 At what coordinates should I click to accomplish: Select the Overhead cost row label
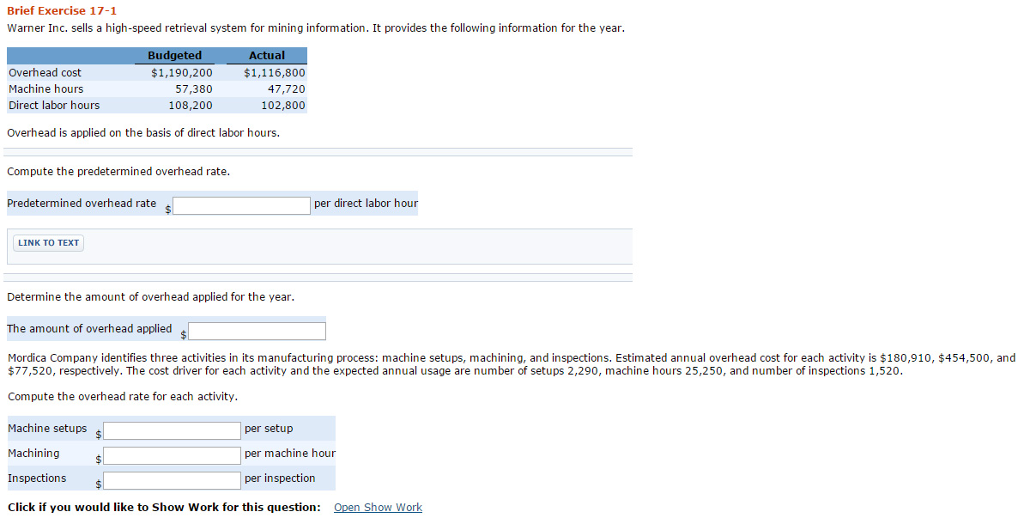click(45, 73)
